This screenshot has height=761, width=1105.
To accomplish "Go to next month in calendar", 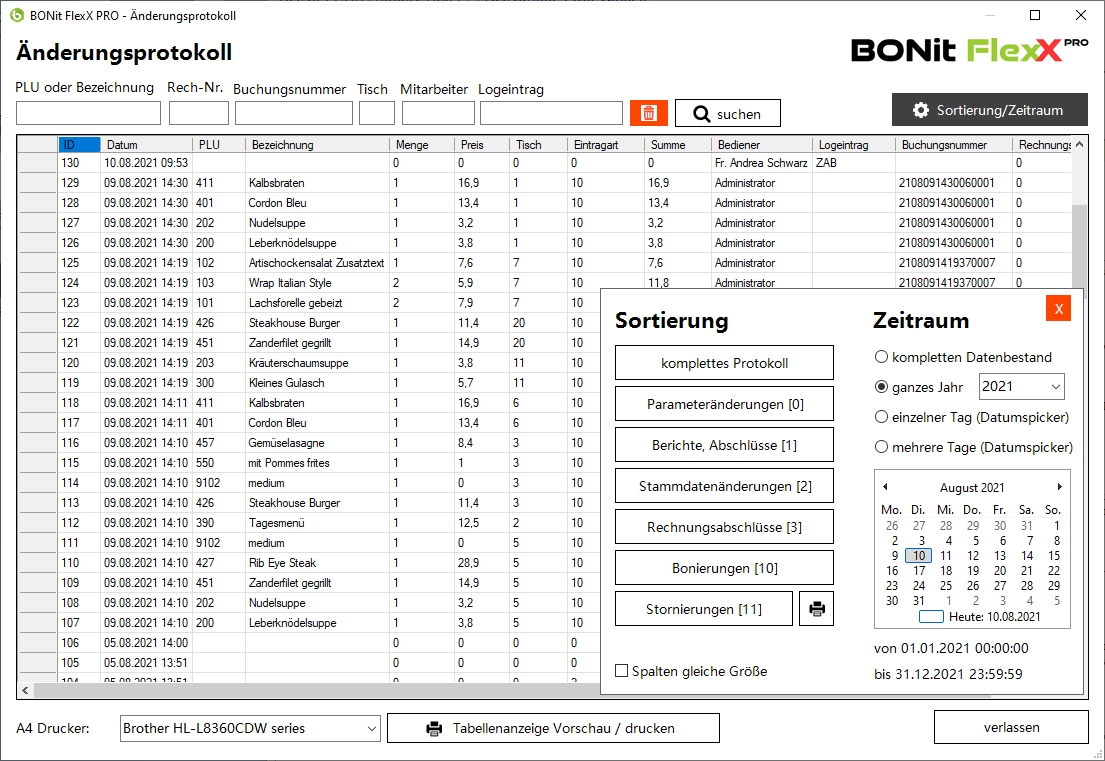I will (1059, 487).
